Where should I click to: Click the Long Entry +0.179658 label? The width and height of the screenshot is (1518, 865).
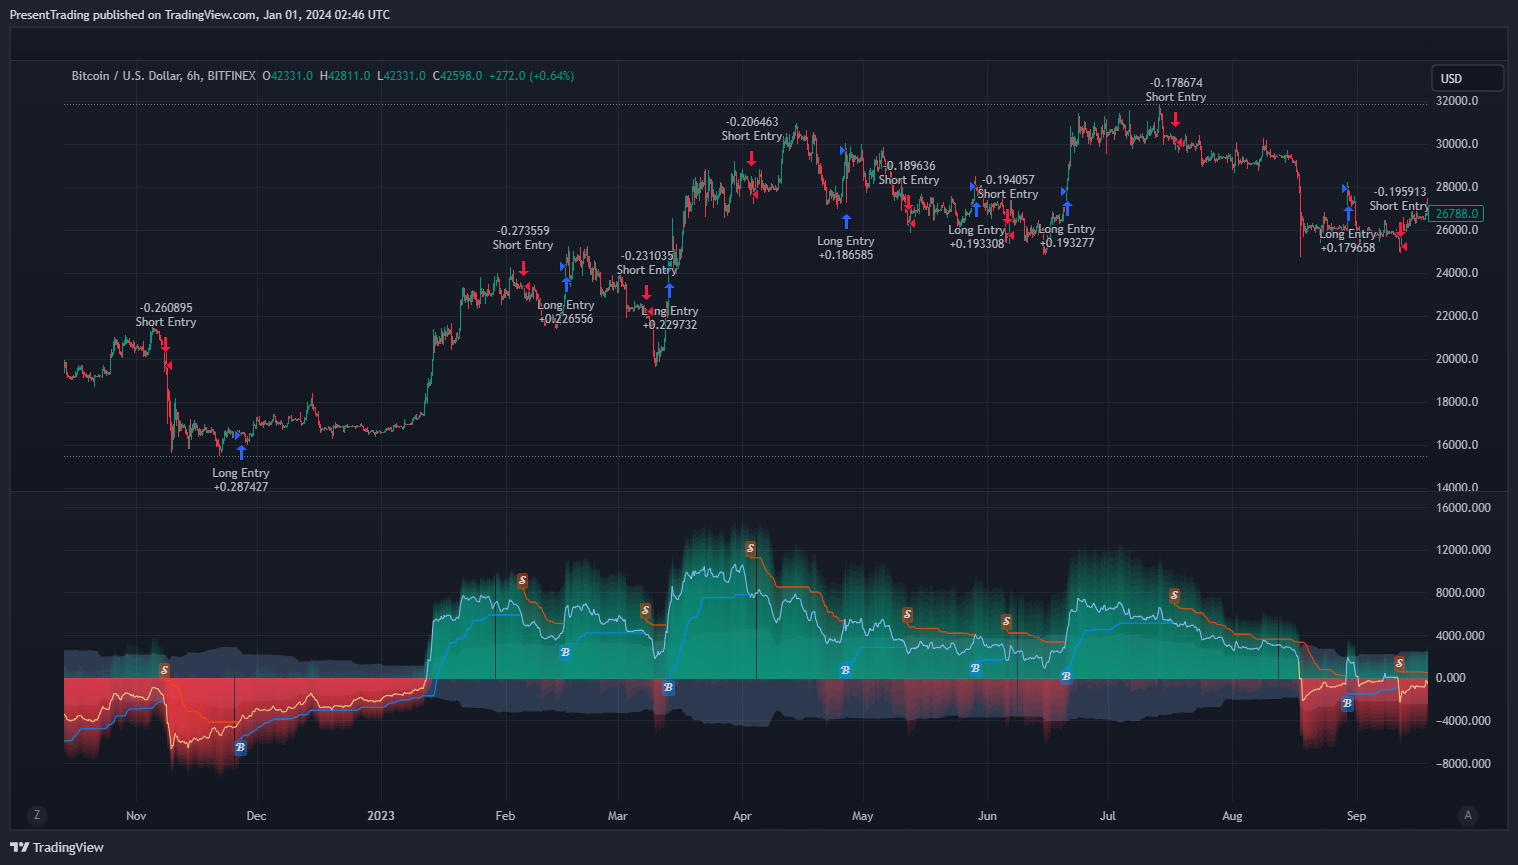pos(1348,241)
